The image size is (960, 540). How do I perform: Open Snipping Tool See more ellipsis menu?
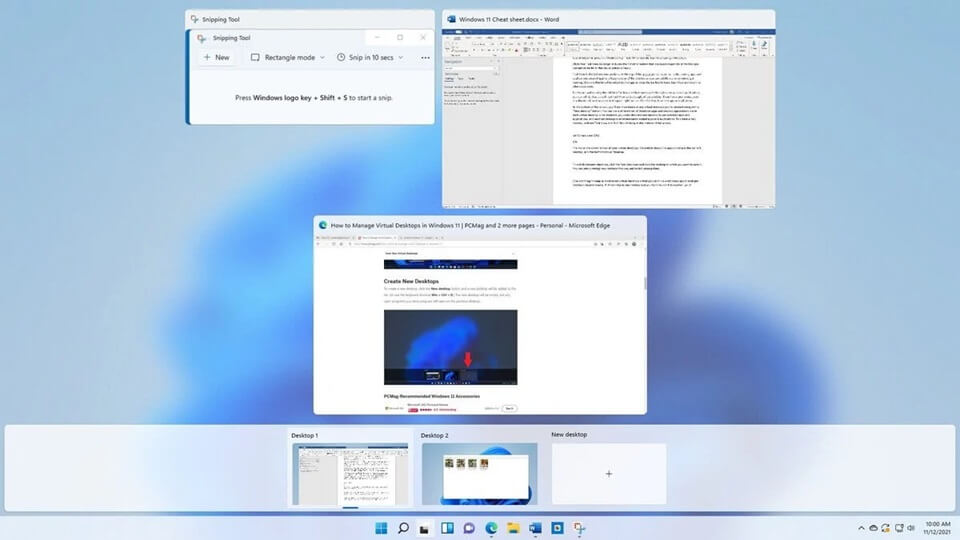click(x=426, y=58)
